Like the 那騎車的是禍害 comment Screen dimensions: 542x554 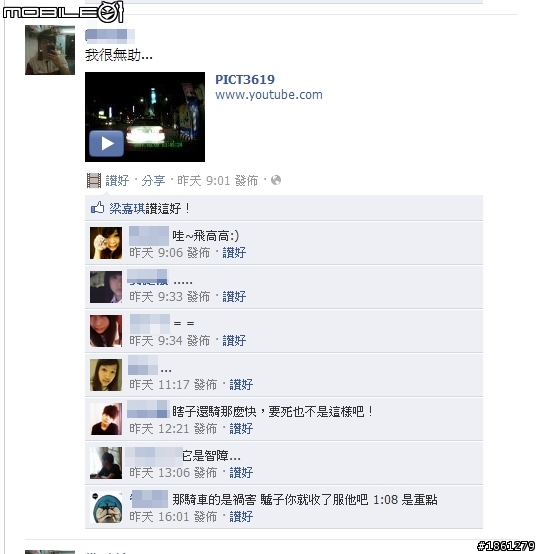click(x=241, y=517)
